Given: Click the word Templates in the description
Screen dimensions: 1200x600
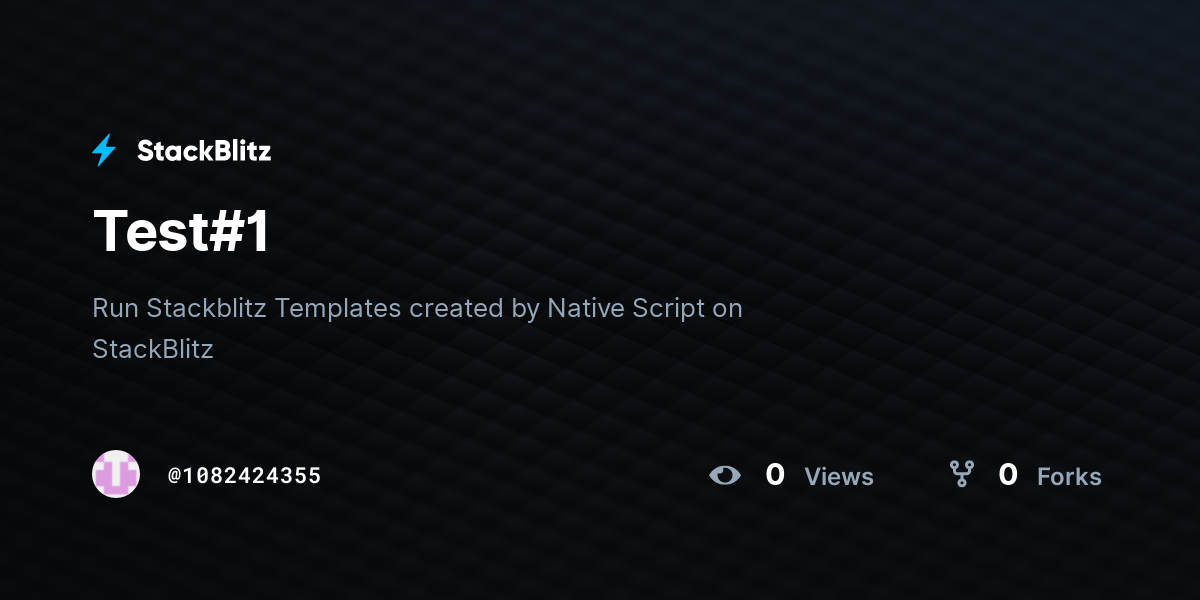Looking at the screenshot, I should click(x=338, y=308).
